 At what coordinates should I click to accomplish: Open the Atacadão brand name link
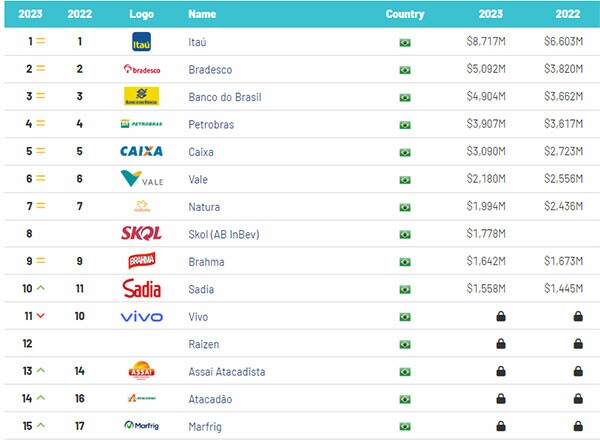pyautogui.click(x=210, y=399)
